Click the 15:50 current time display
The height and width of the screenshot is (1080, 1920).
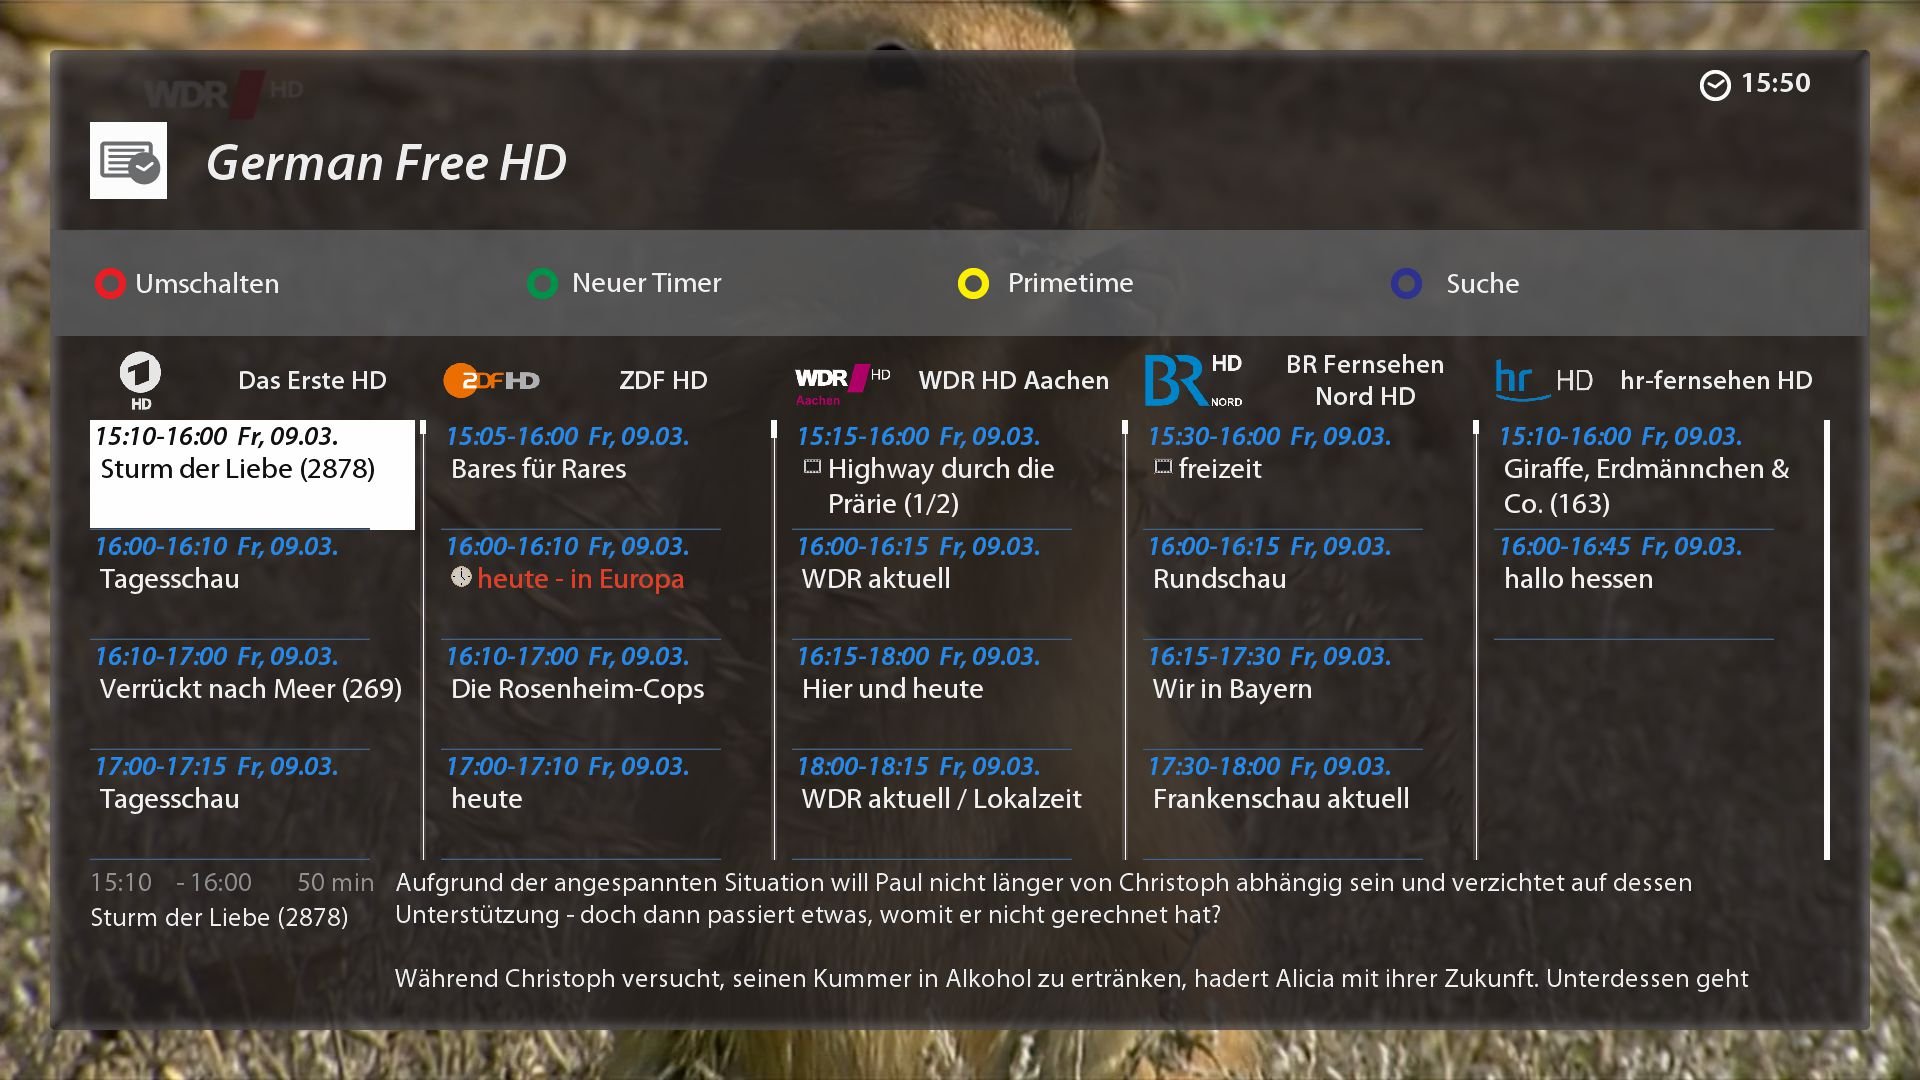pos(1775,83)
